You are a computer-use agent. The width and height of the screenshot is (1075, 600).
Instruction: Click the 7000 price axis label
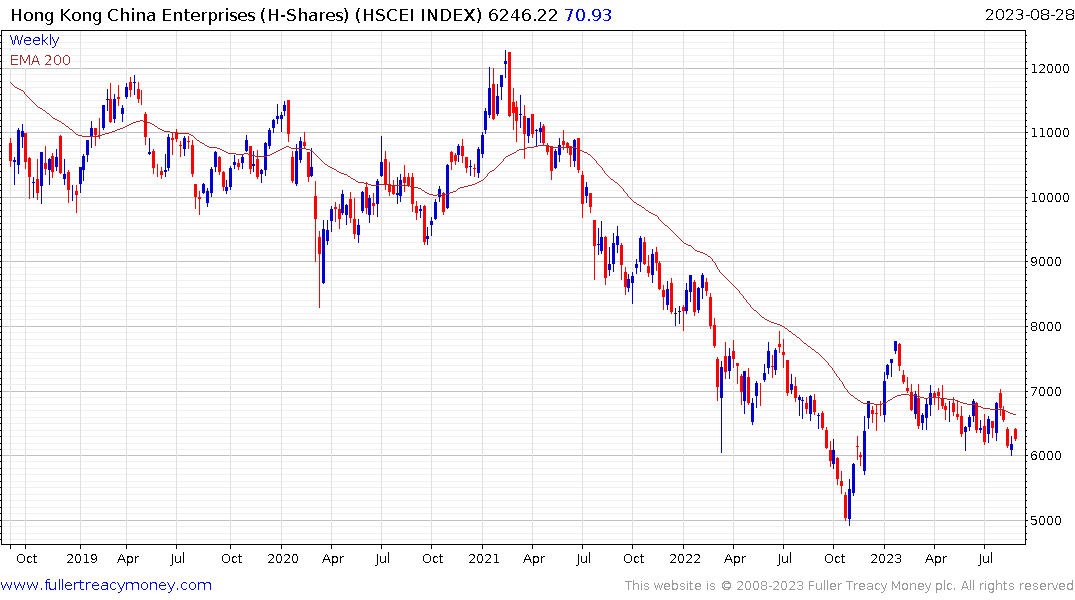click(x=1046, y=392)
